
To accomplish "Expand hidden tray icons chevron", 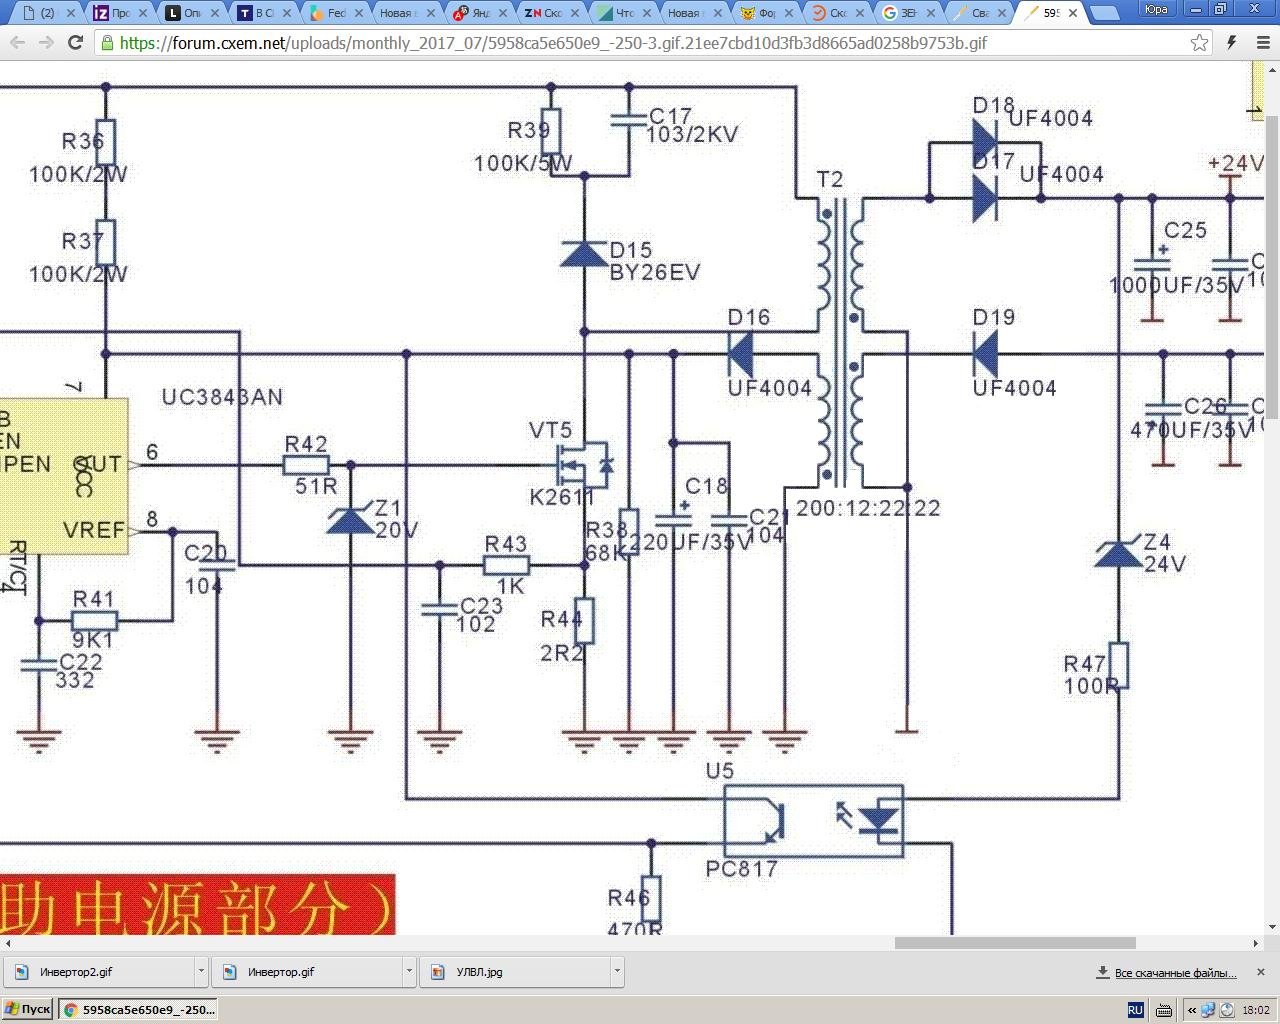I will click(1192, 1010).
